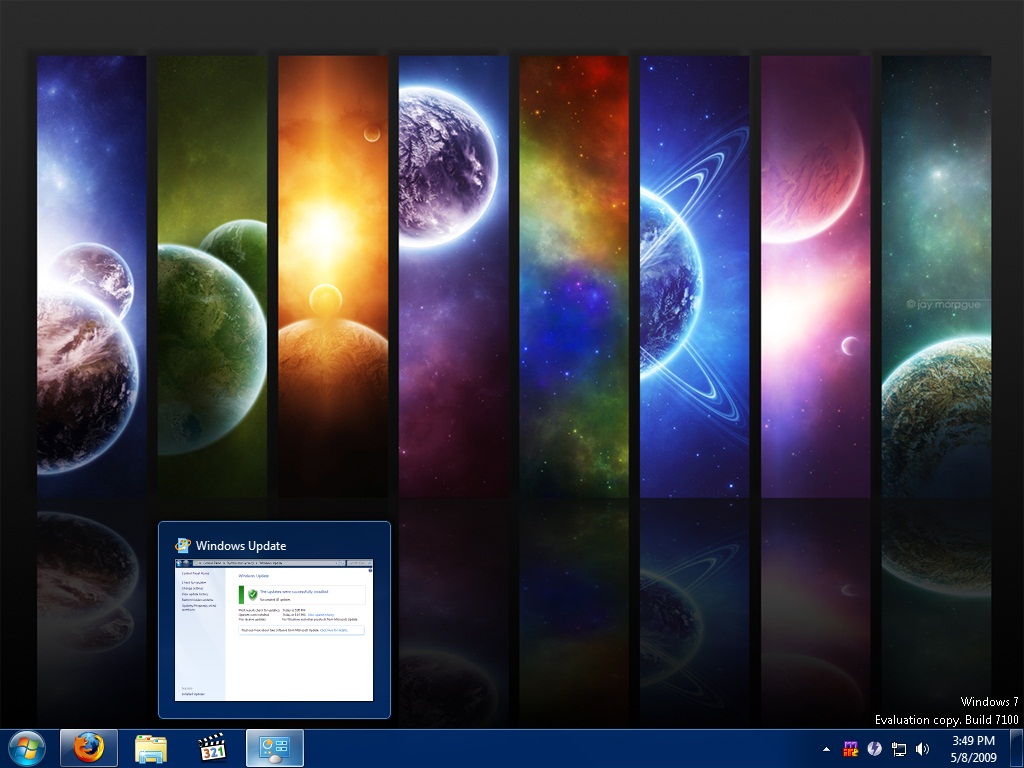Click the Show Desktop button at taskbar end

click(1016, 748)
